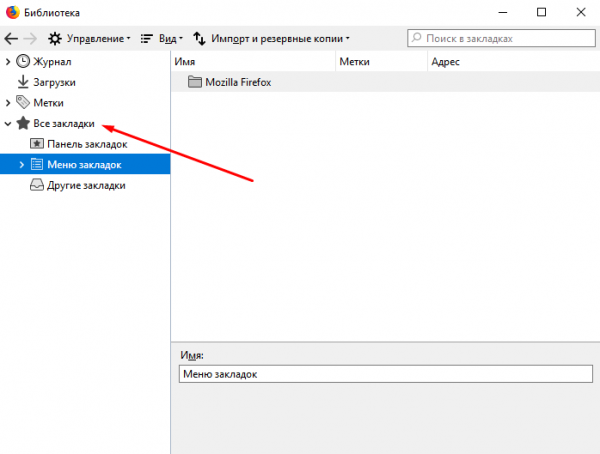Maximize the Библиотека window
Viewport: 600px width, 454px height.
(x=541, y=12)
